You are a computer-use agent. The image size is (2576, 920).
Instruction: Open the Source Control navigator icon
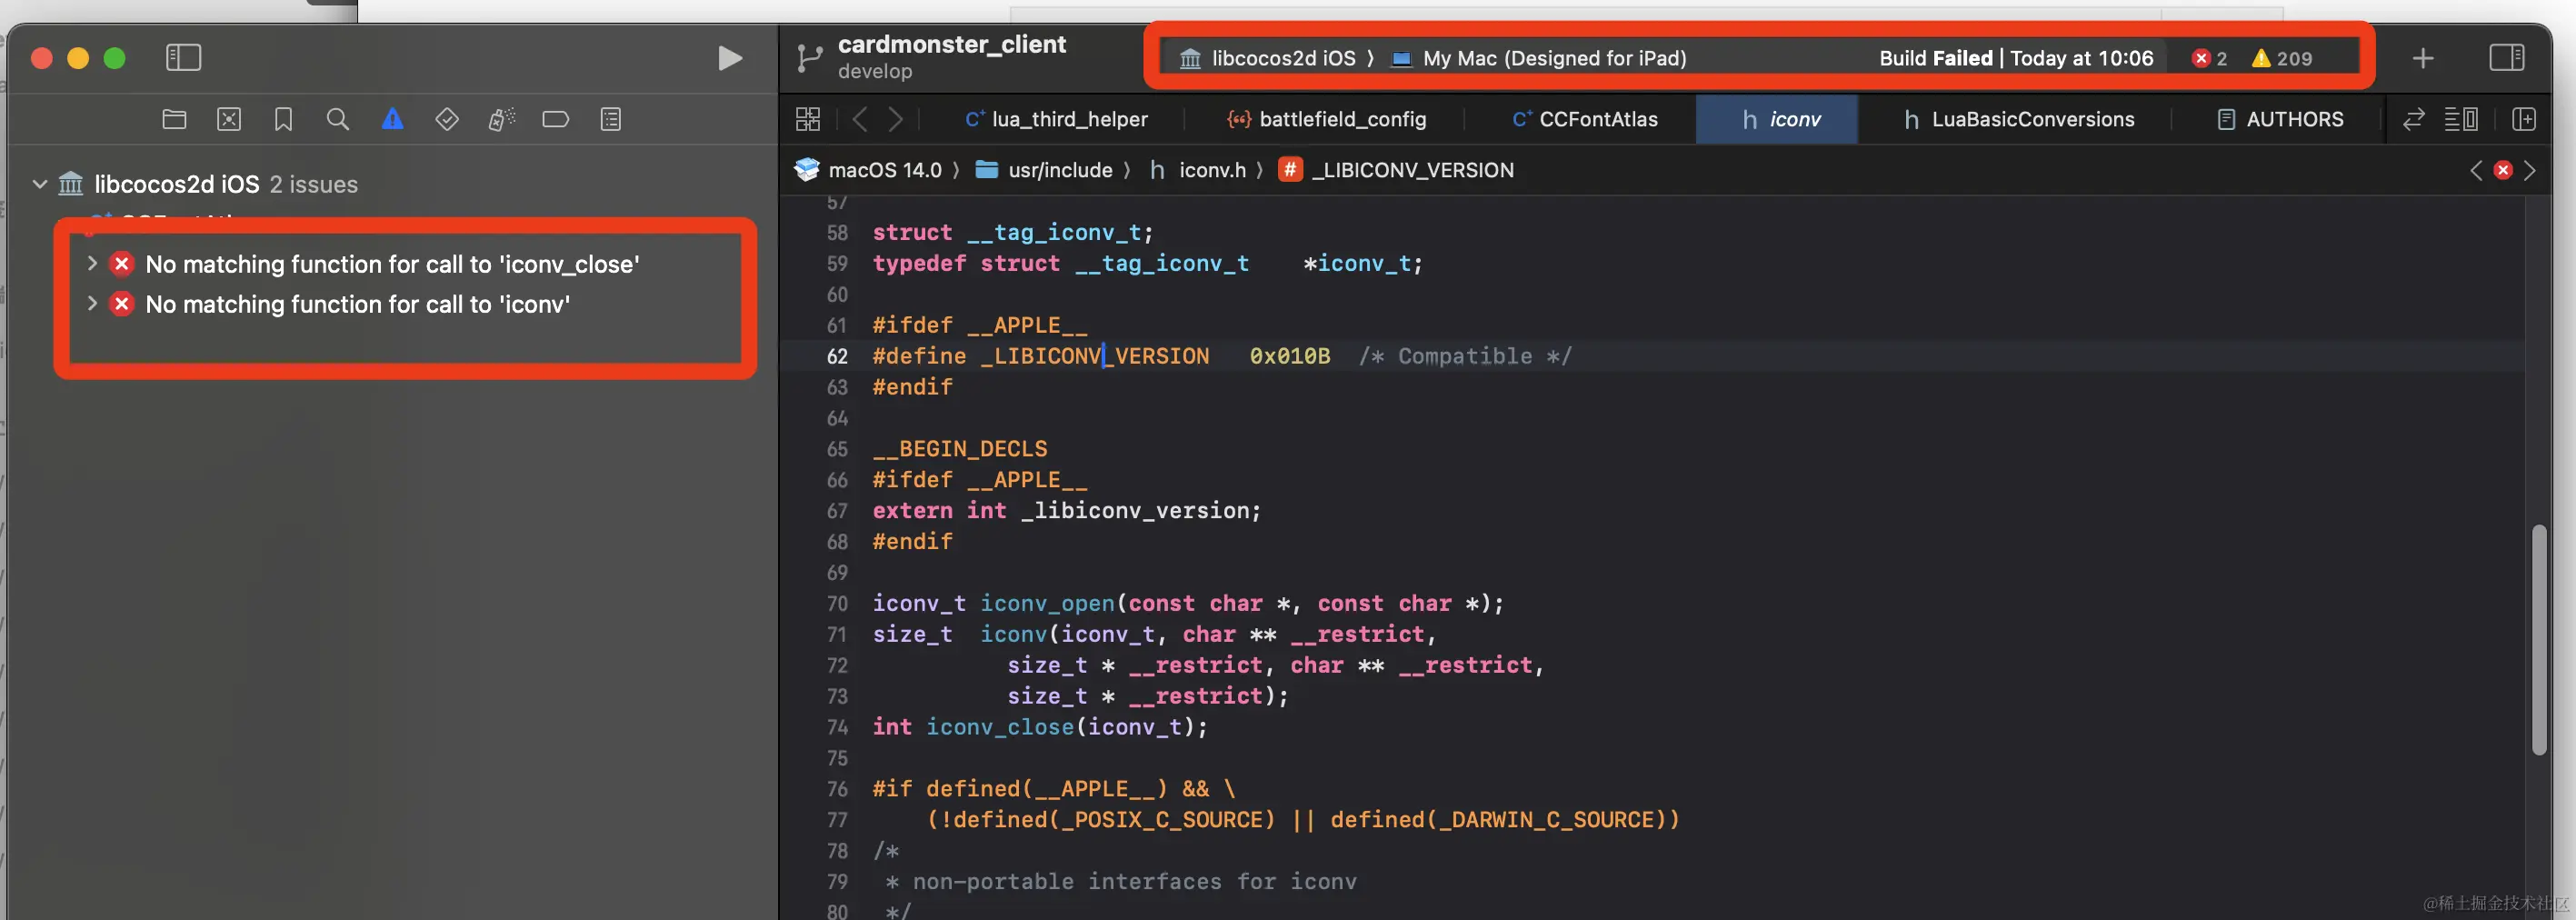[229, 119]
